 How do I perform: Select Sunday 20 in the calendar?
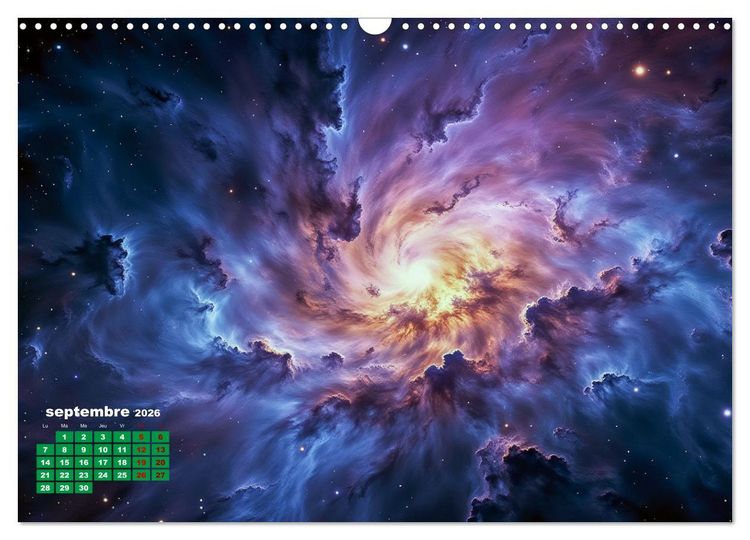click(160, 463)
